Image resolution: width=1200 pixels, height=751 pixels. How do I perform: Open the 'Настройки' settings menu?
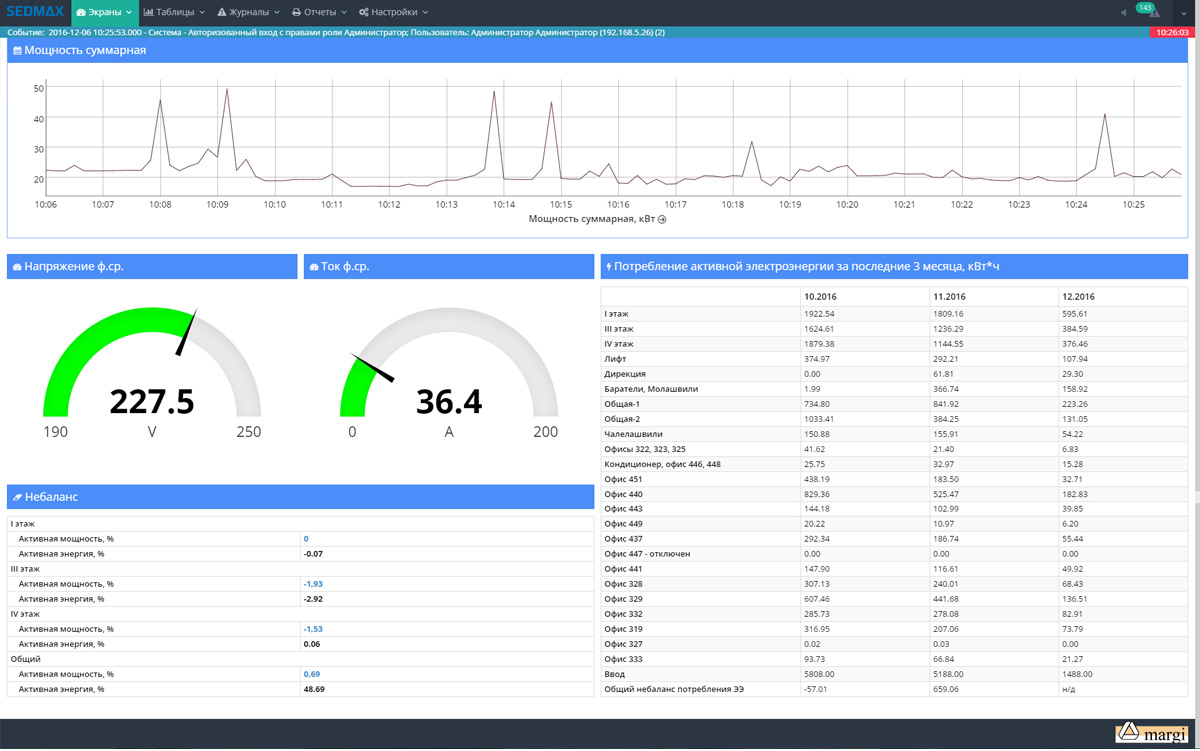[x=393, y=12]
